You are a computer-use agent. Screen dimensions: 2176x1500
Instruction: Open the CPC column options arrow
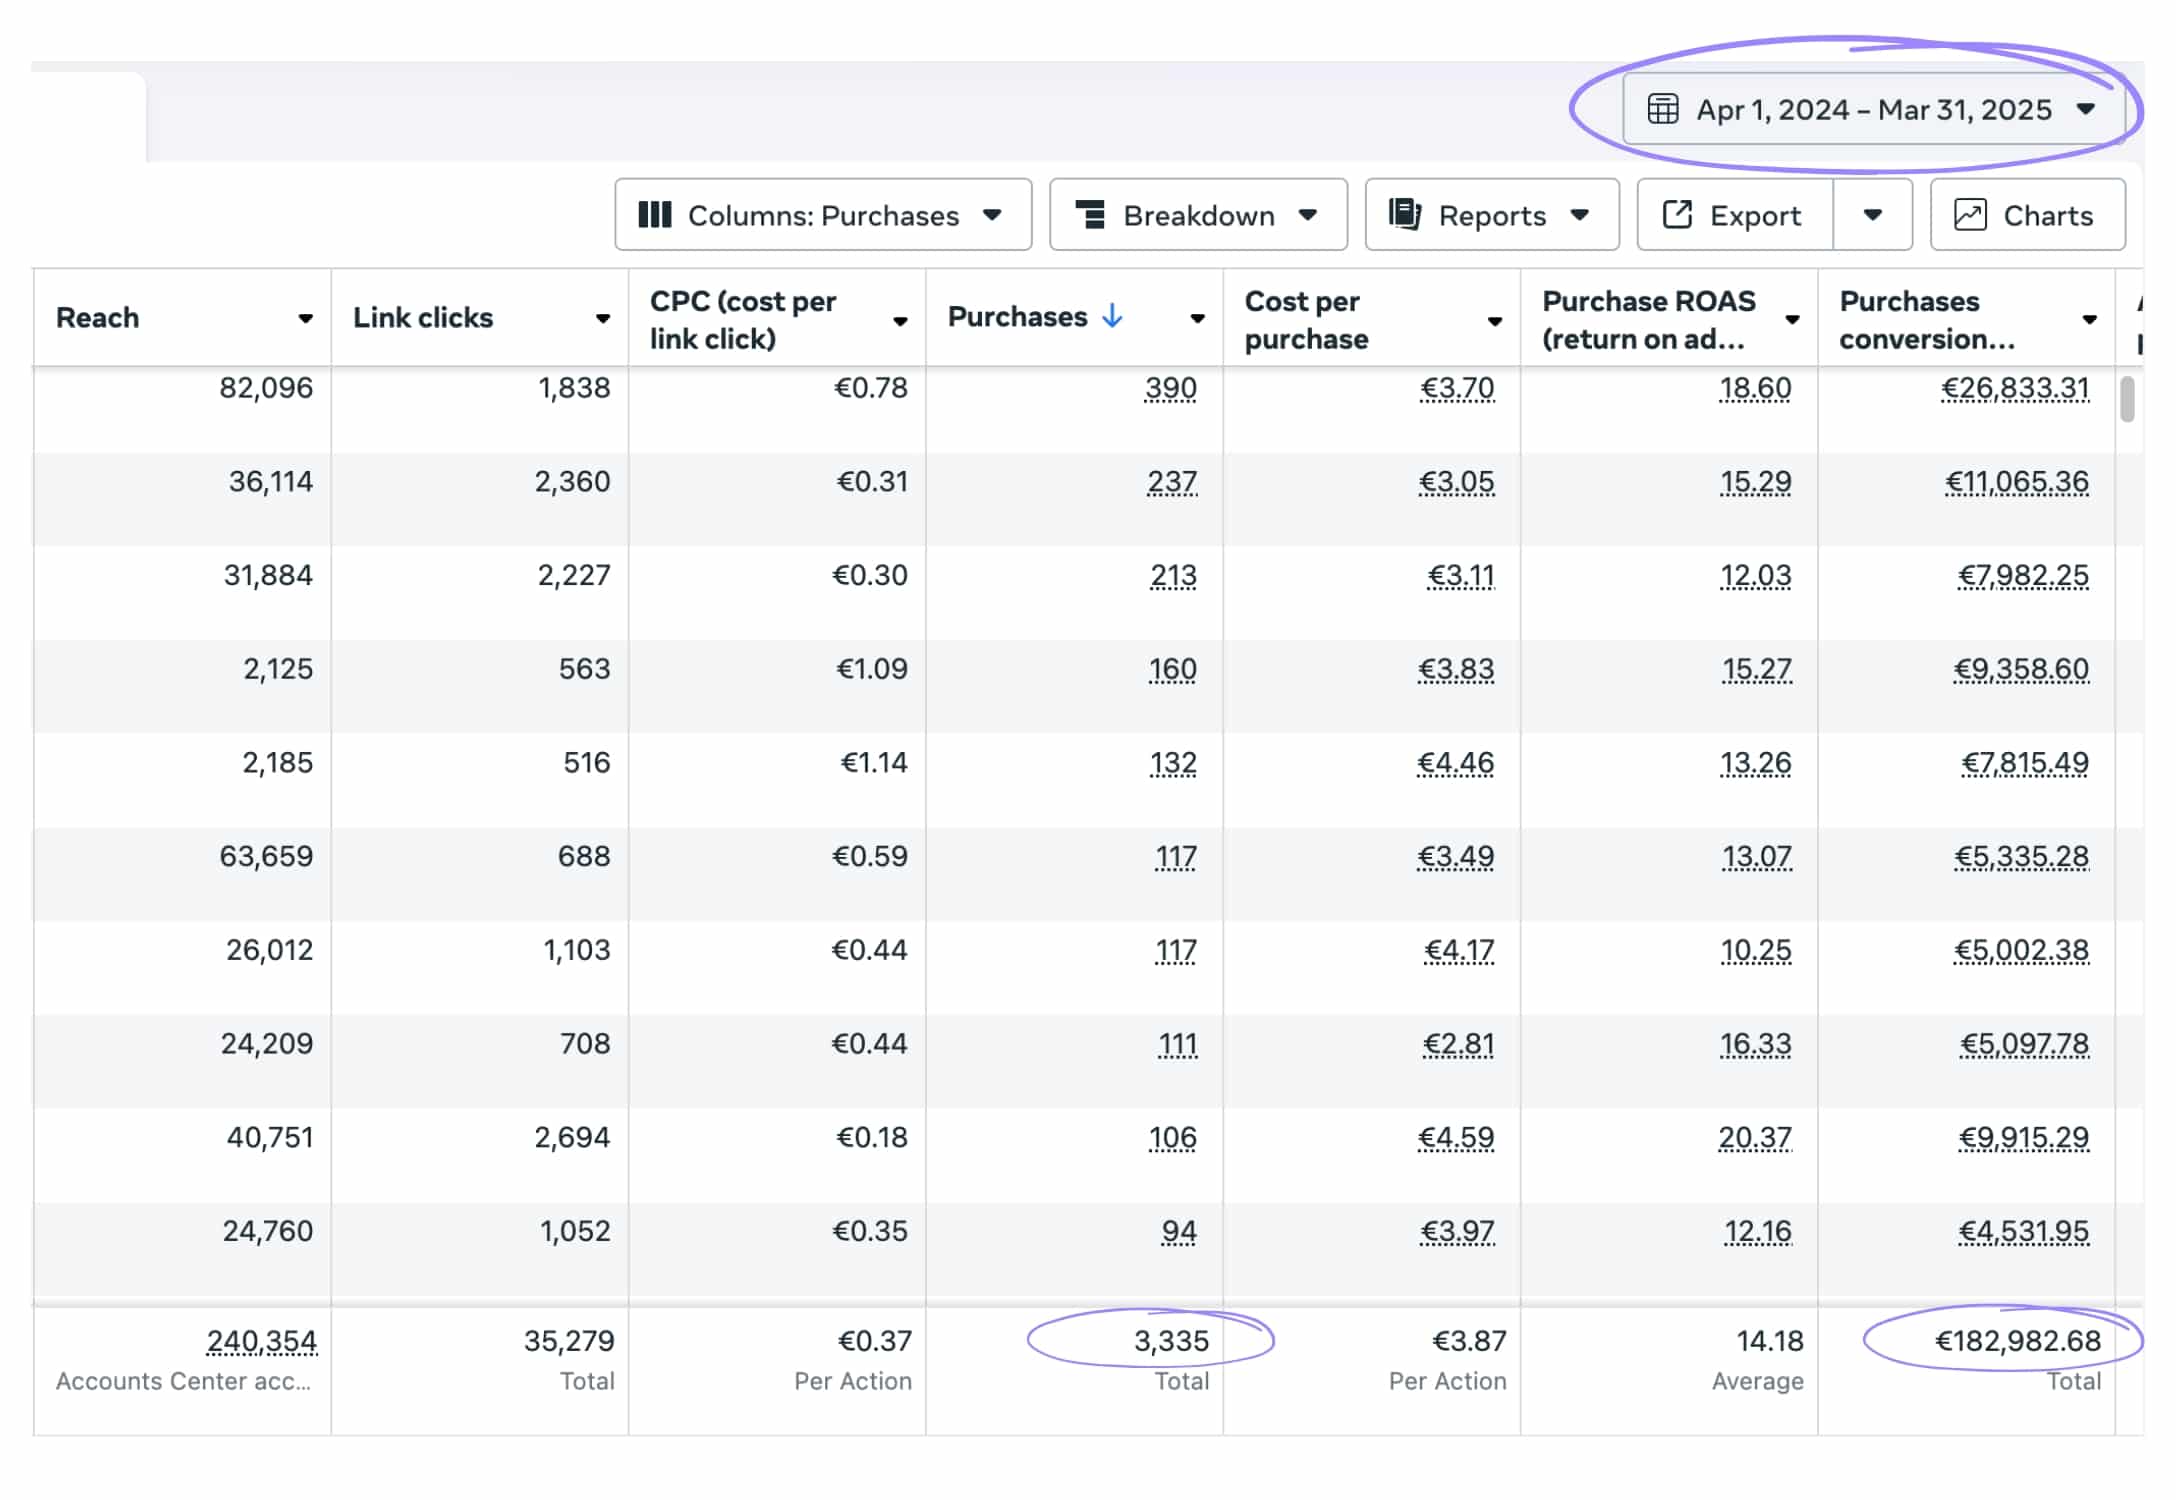(900, 321)
